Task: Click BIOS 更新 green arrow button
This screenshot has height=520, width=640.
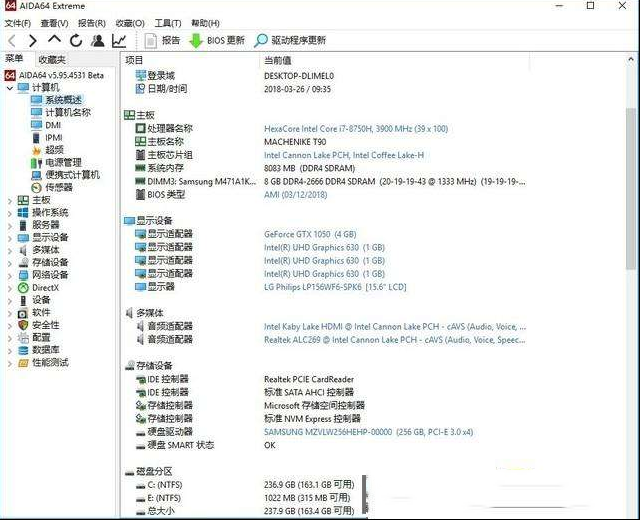Action: click(217, 40)
